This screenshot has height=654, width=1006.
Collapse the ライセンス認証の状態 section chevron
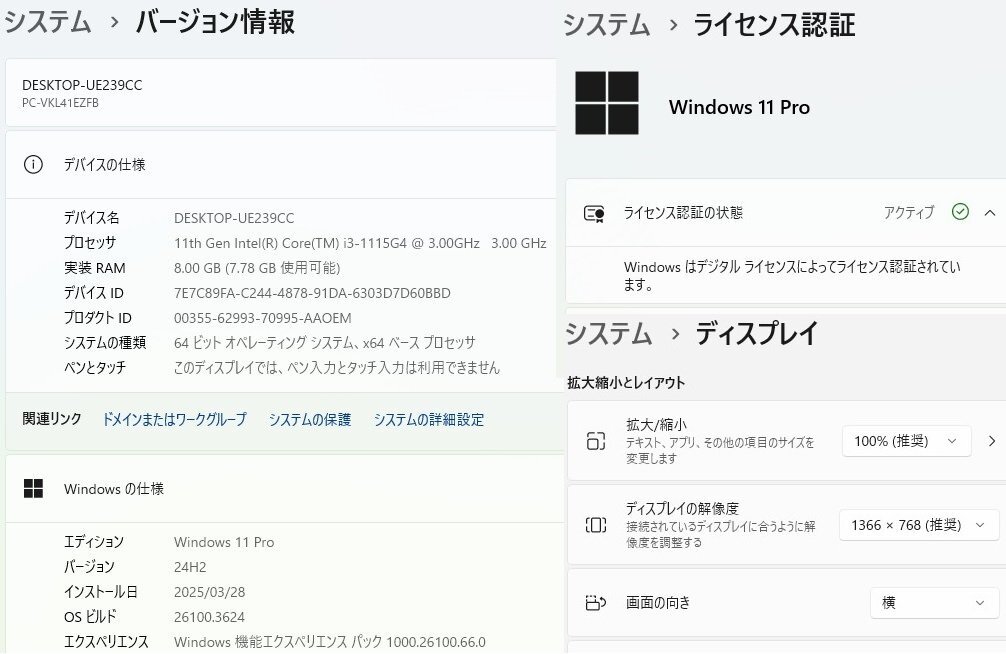coord(990,212)
